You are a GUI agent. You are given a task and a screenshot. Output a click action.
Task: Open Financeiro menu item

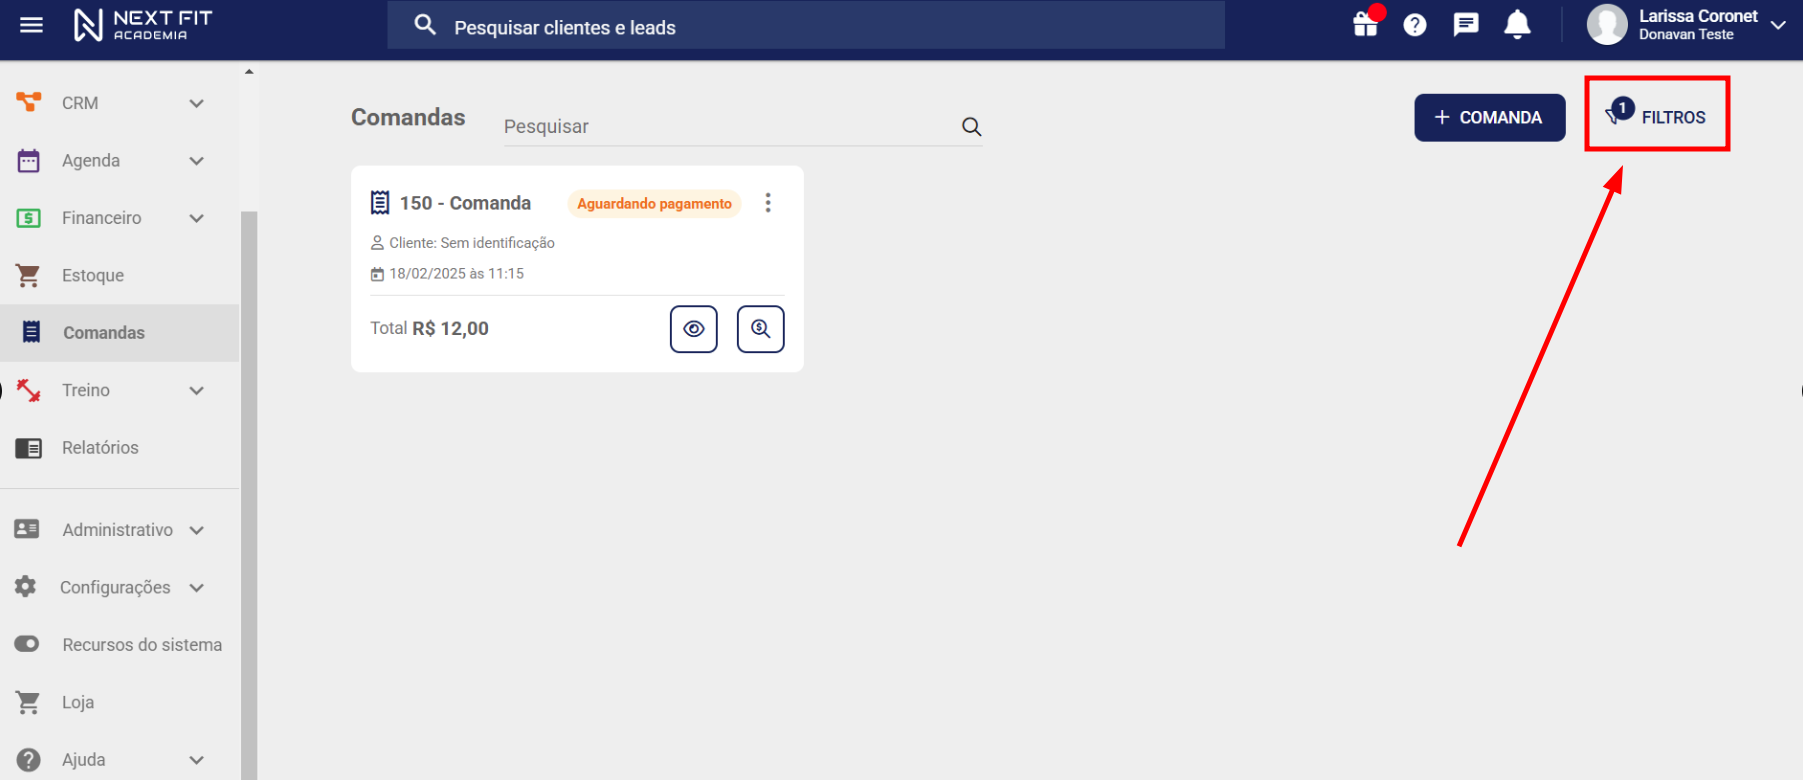[120, 218]
